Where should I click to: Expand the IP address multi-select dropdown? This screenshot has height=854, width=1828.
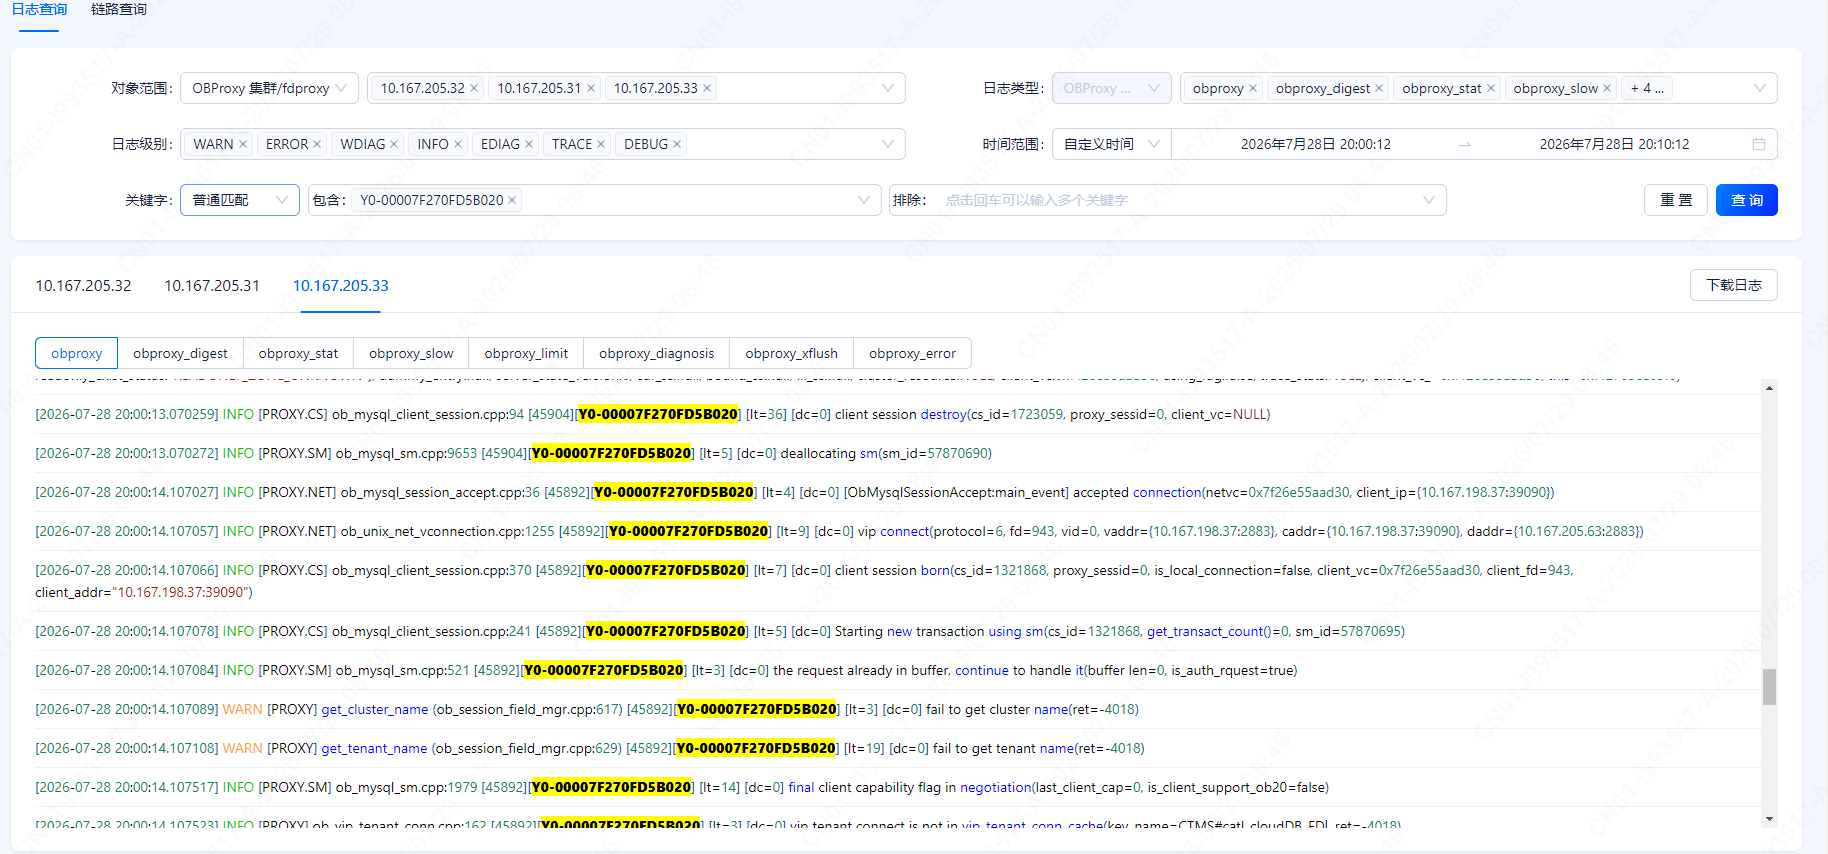pyautogui.click(x=888, y=88)
